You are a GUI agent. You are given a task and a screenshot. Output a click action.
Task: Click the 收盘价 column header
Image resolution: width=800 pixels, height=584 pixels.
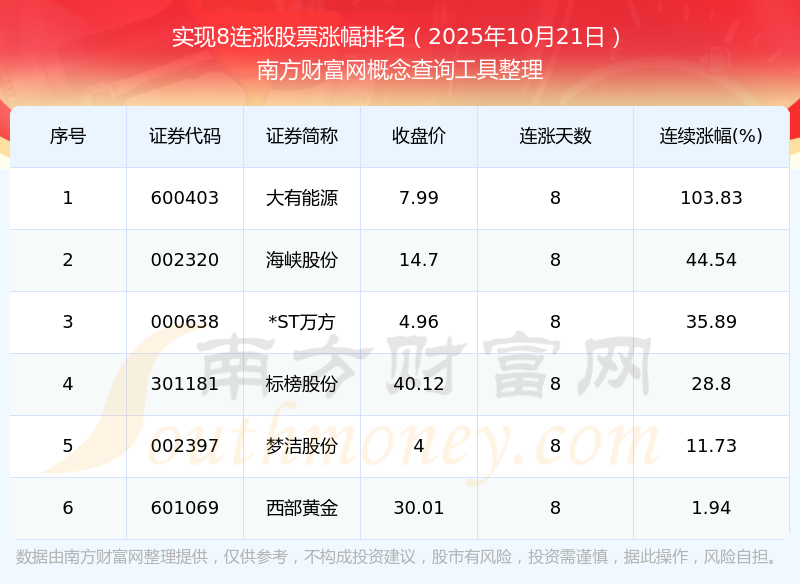pyautogui.click(x=419, y=136)
